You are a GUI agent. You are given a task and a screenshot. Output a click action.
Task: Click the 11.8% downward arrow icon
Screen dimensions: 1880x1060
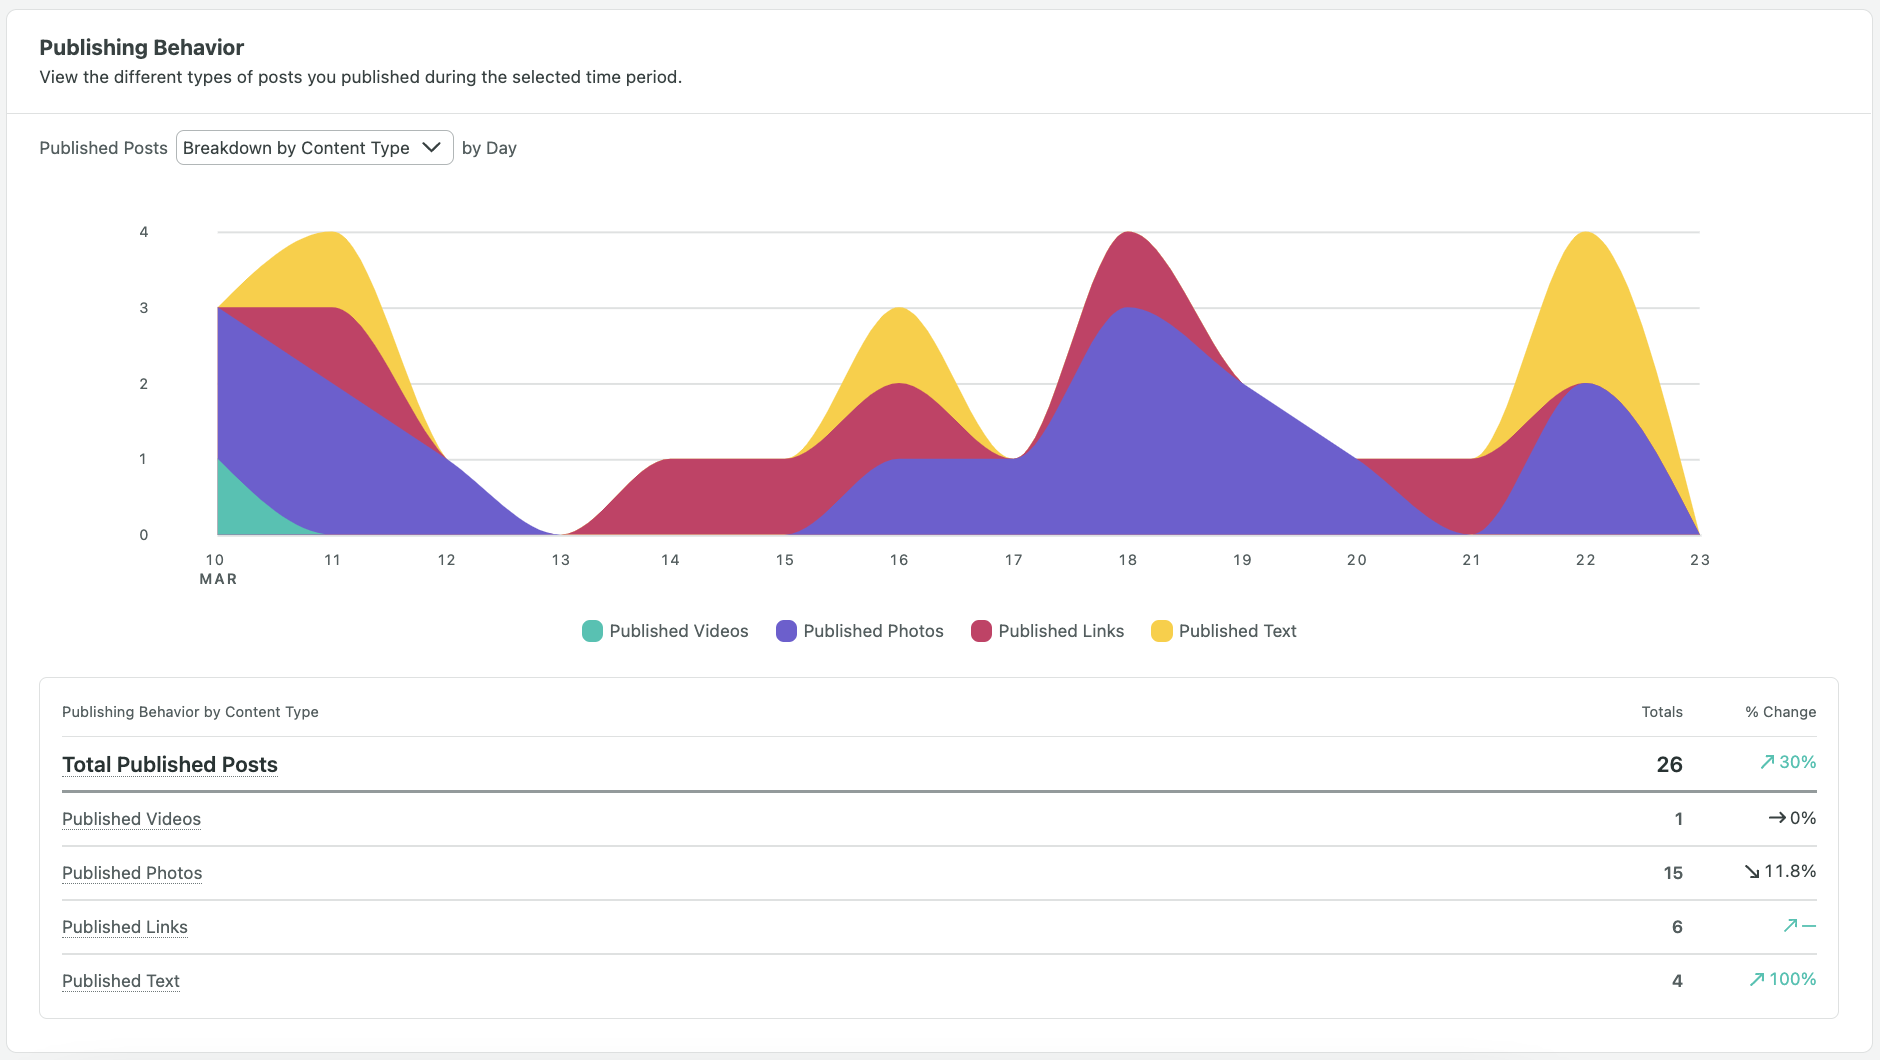[x=1752, y=872]
